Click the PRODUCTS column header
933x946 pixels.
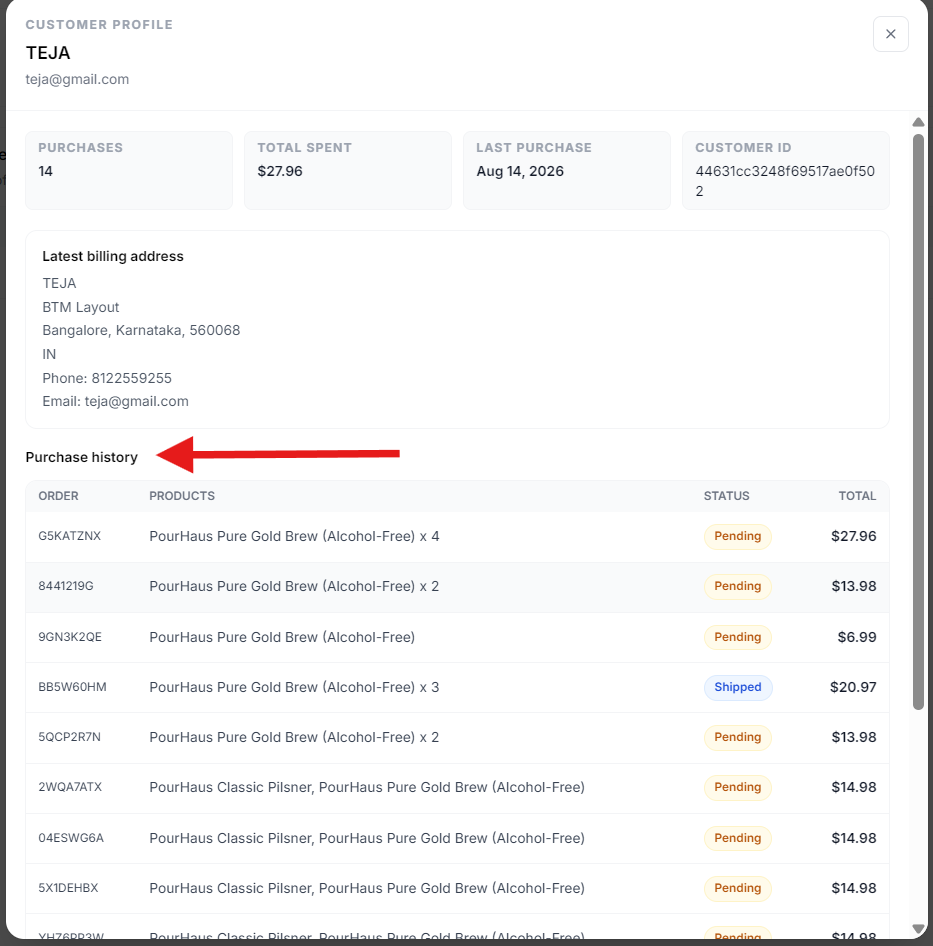coord(182,496)
